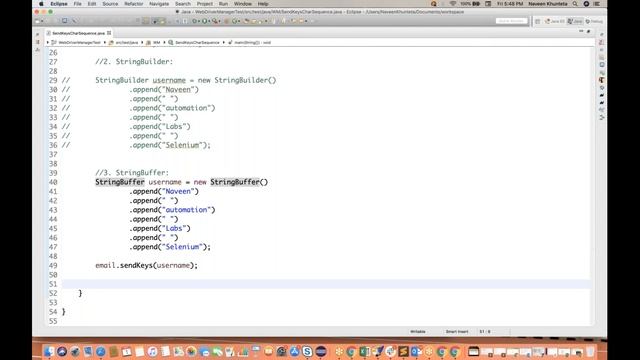
Task: Minimize the editor area
Action: point(581,31)
